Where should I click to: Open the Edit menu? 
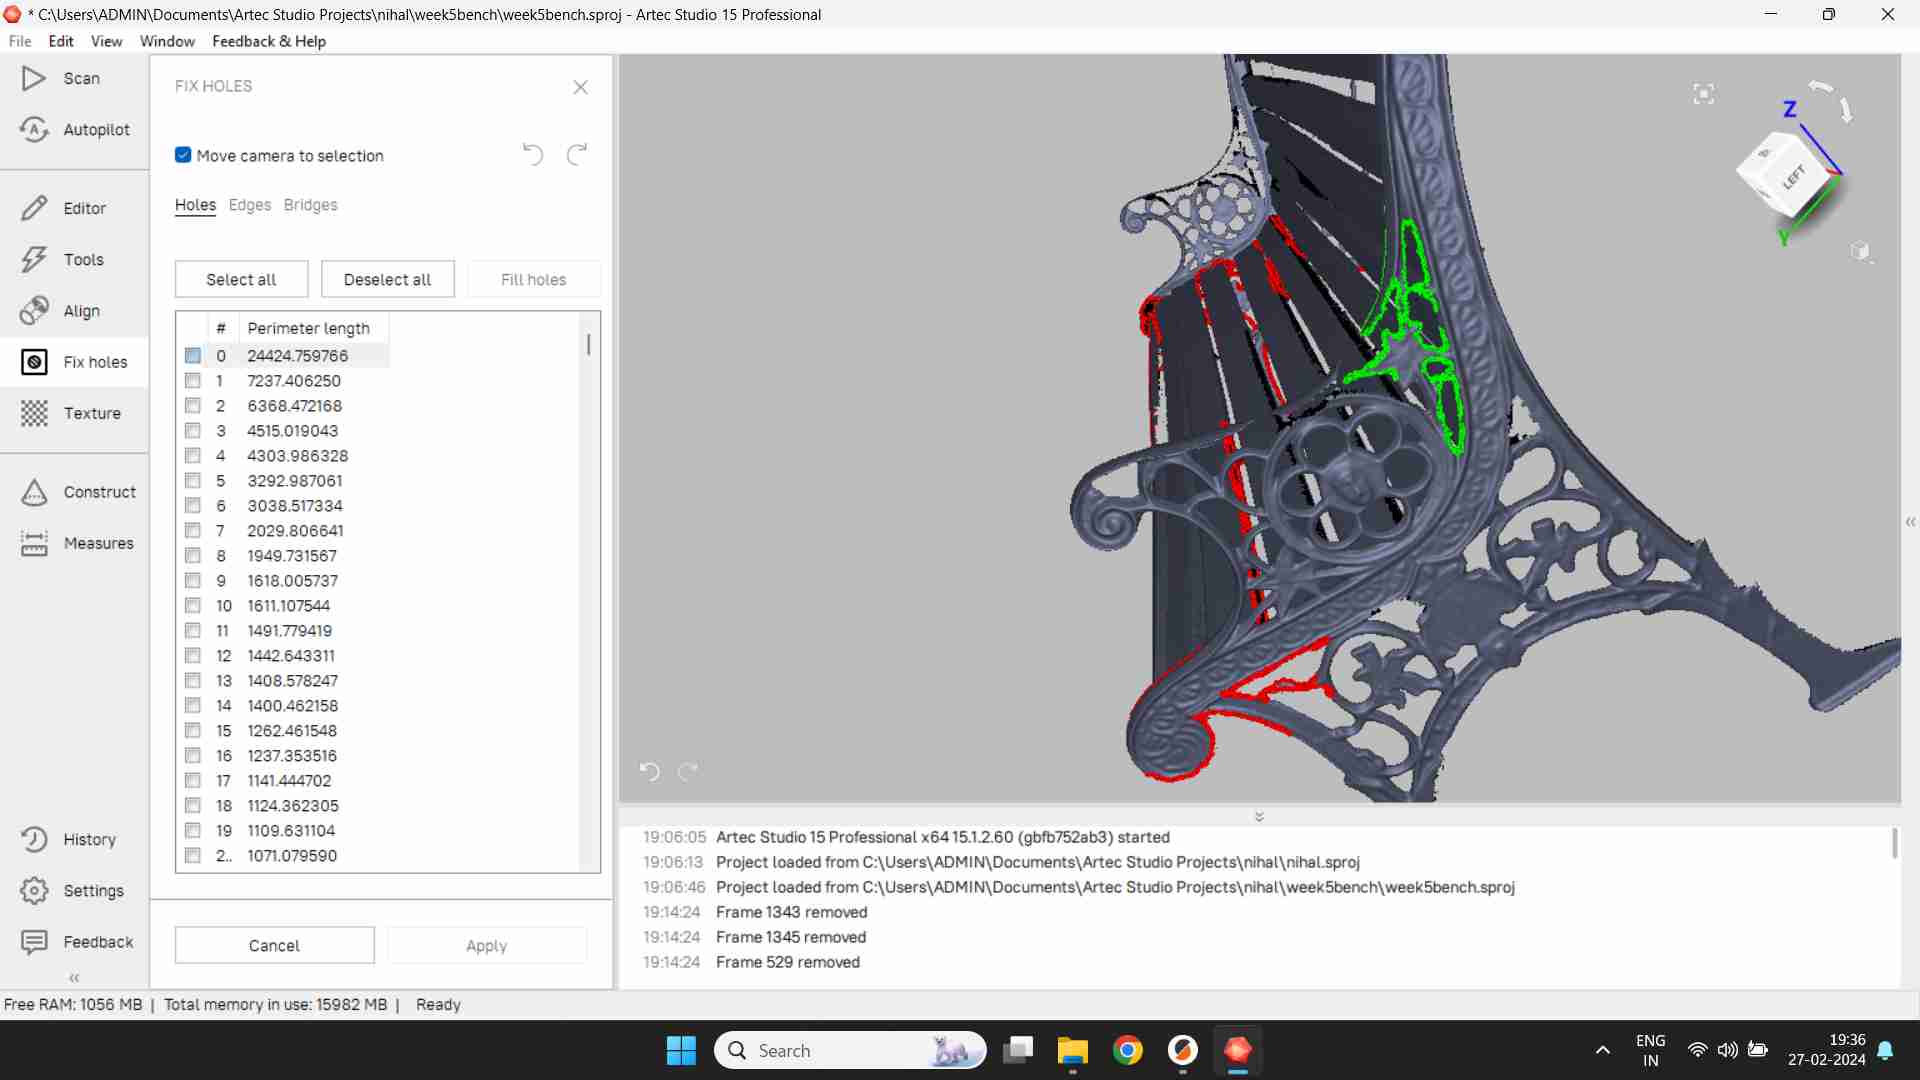[61, 41]
